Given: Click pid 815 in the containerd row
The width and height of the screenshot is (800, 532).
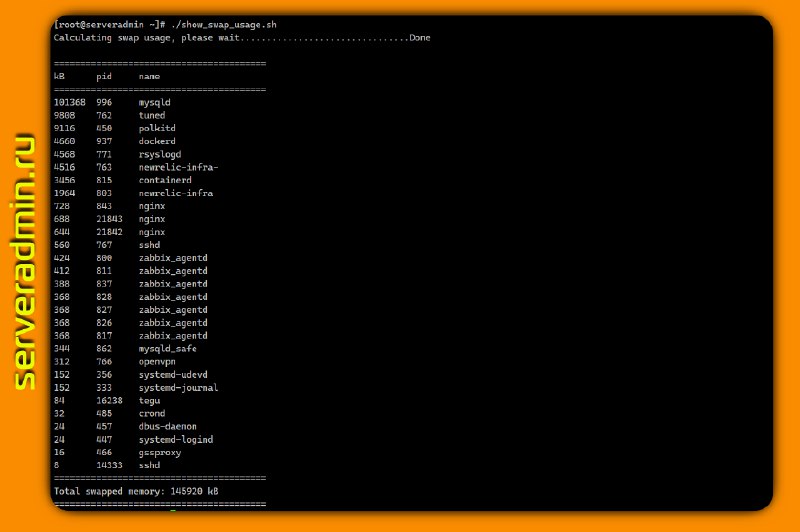Looking at the screenshot, I should click(x=104, y=180).
